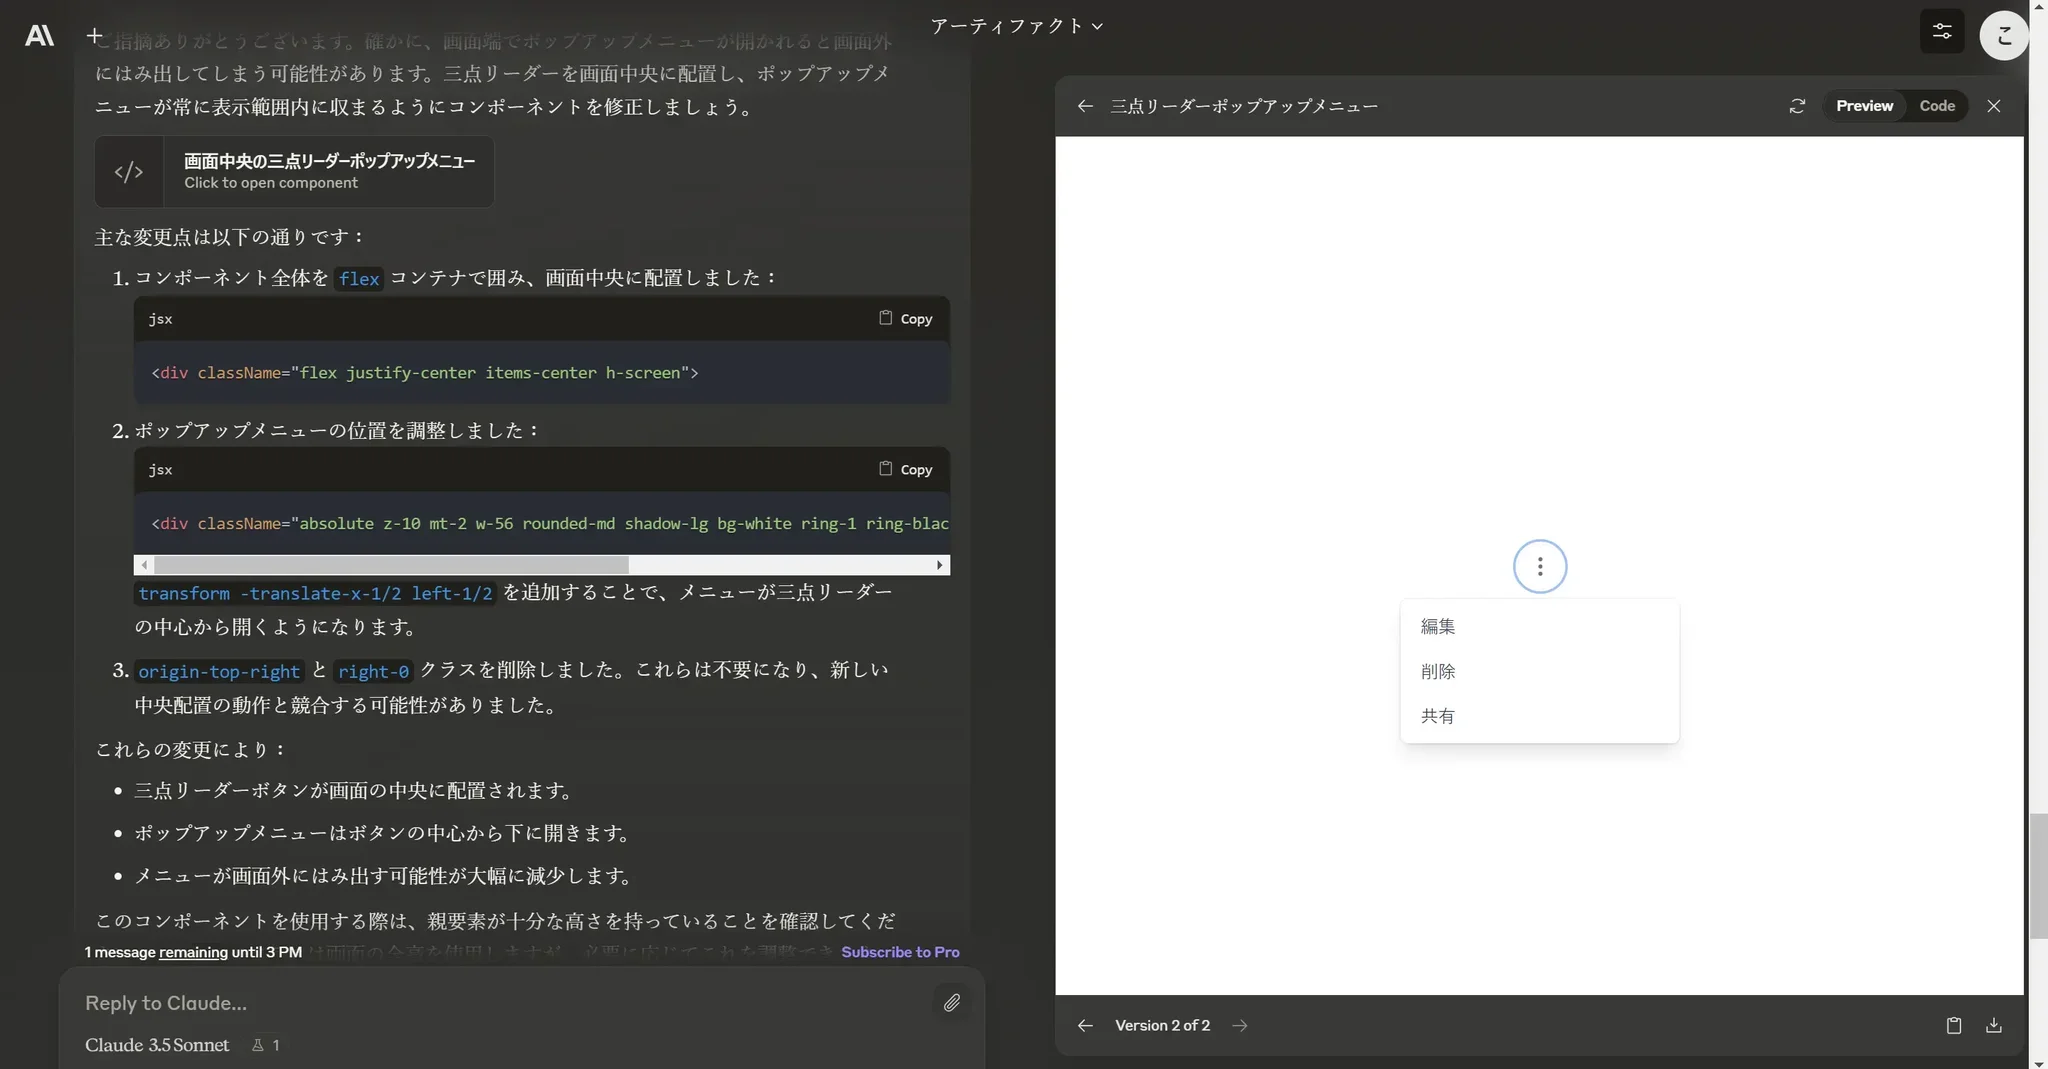Copy artifact contents via clipboard icon
The height and width of the screenshot is (1069, 2048).
tap(1953, 1025)
